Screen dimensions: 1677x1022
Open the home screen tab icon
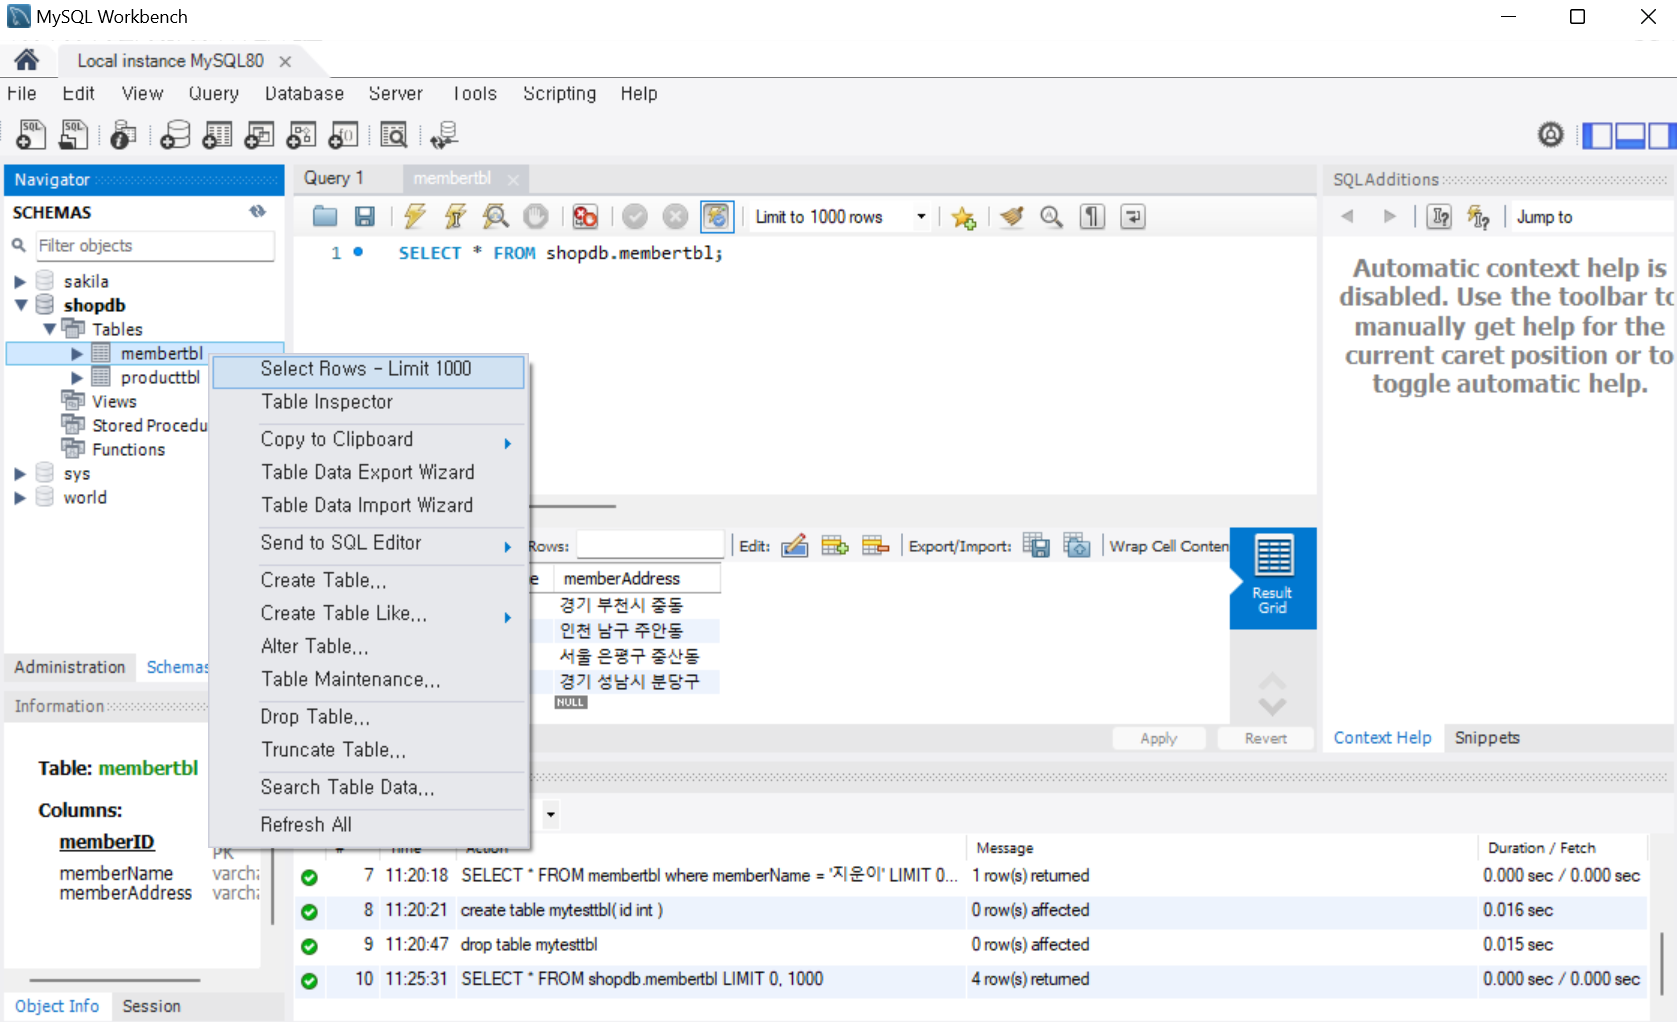[26, 60]
